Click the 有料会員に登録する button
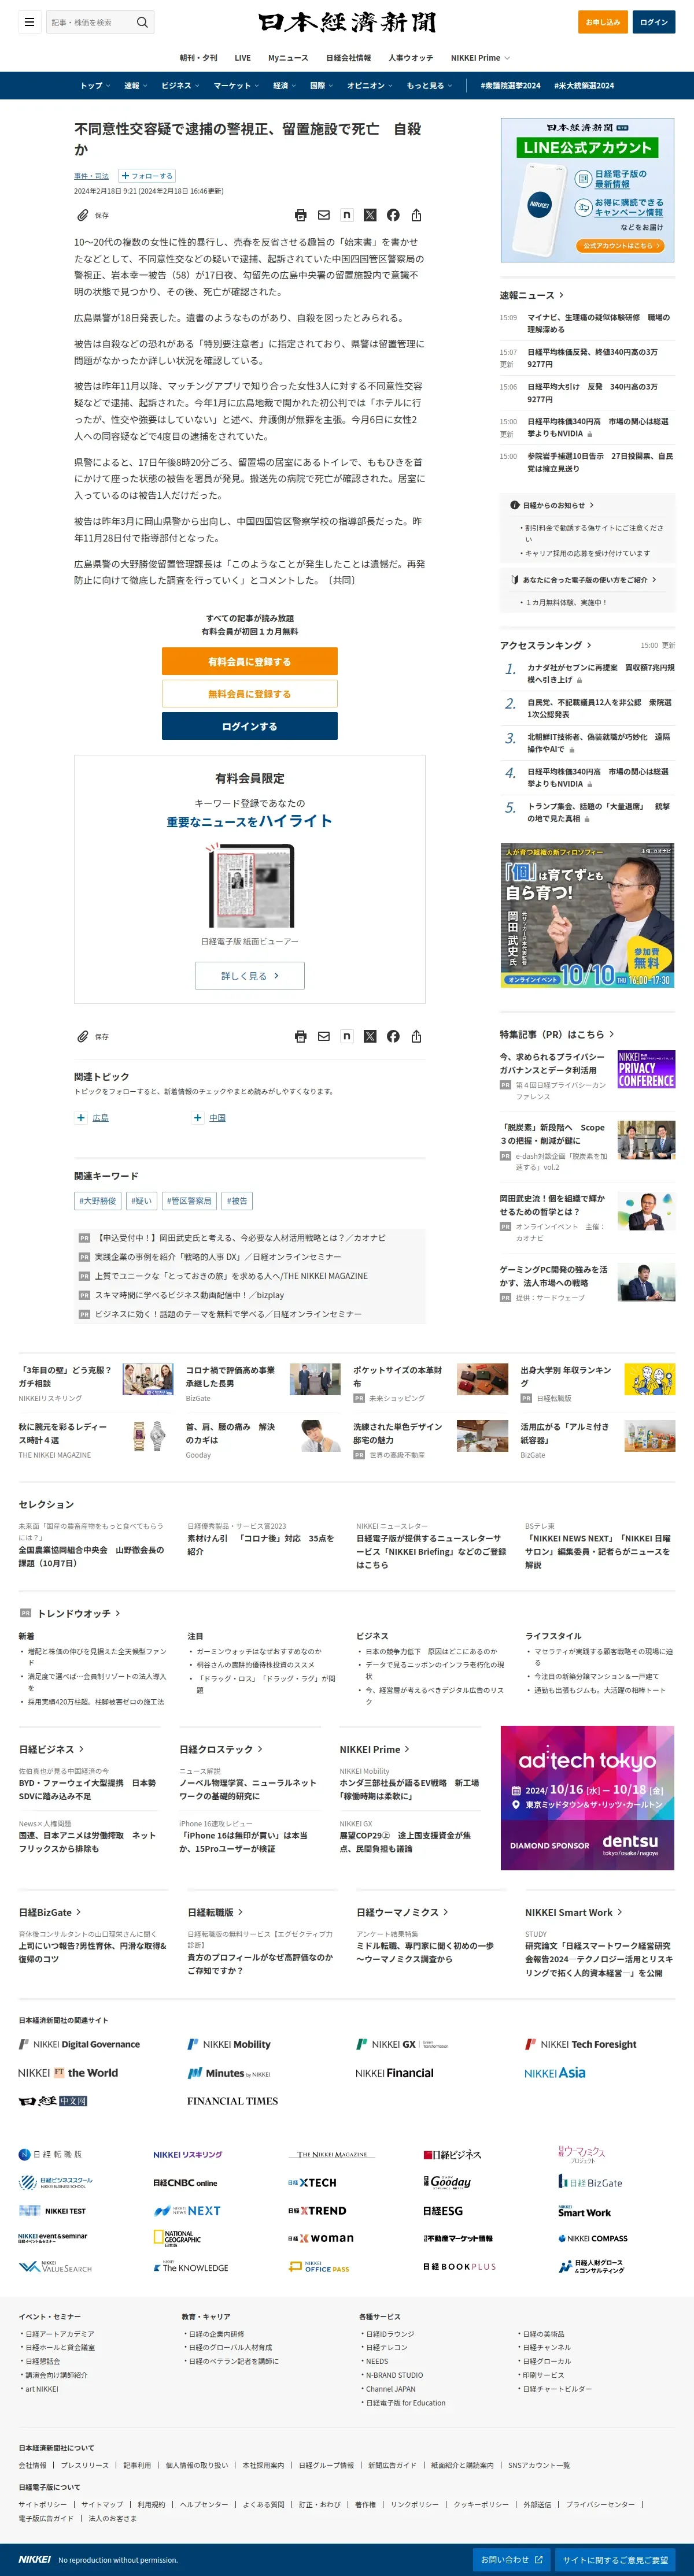The width and height of the screenshot is (694, 2576). point(249,661)
